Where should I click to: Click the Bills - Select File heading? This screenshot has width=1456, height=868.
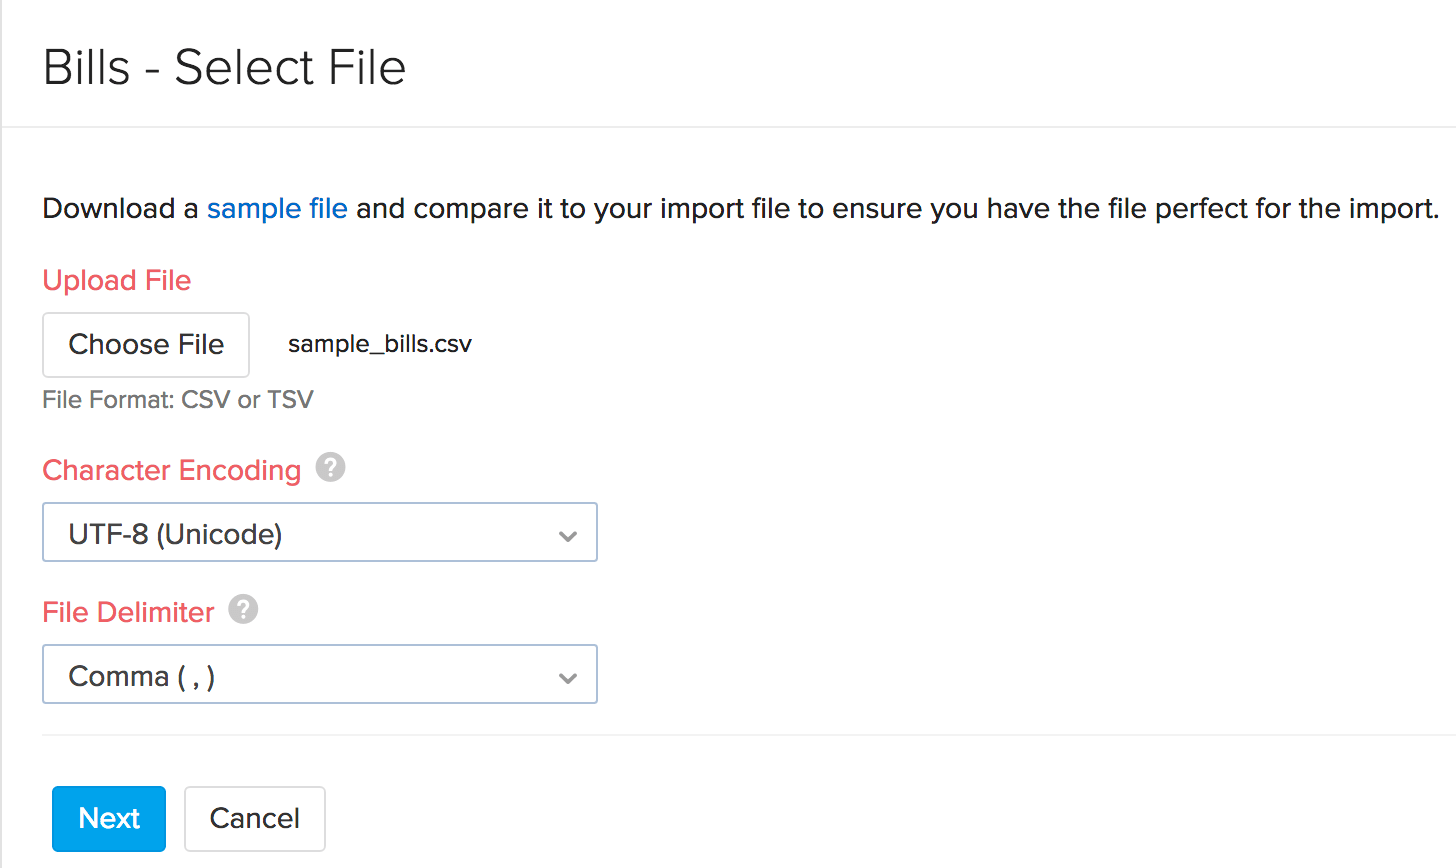point(224,67)
